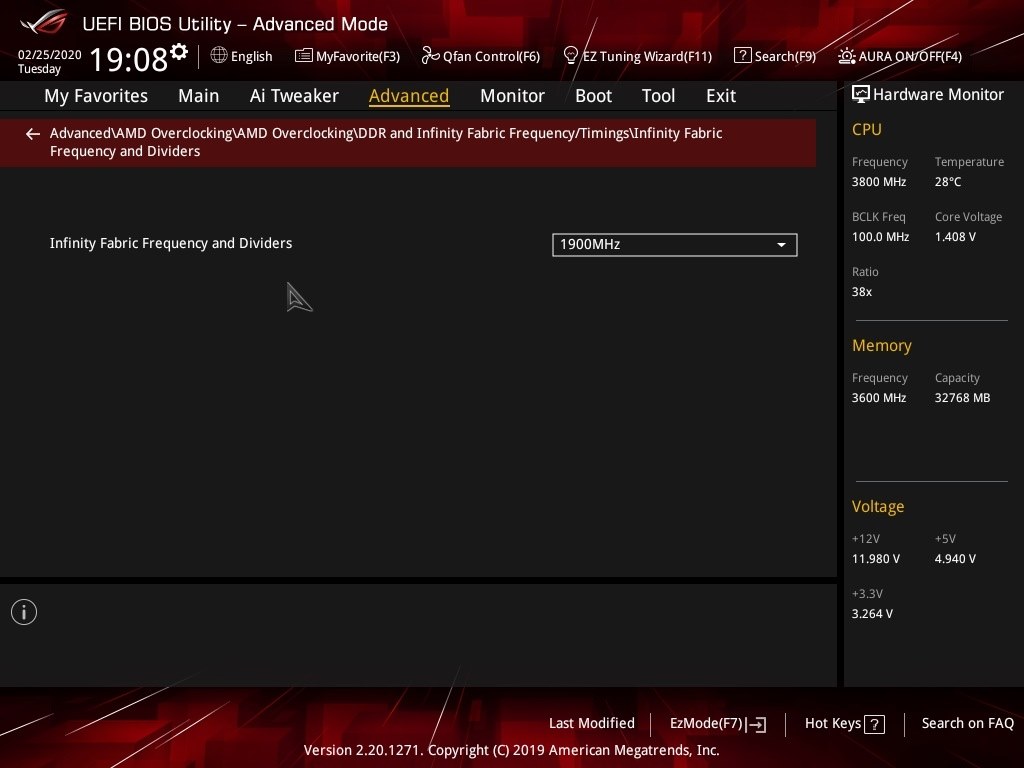Click the date 02/25/2020
Screen dimensions: 1024x768
coord(50,55)
